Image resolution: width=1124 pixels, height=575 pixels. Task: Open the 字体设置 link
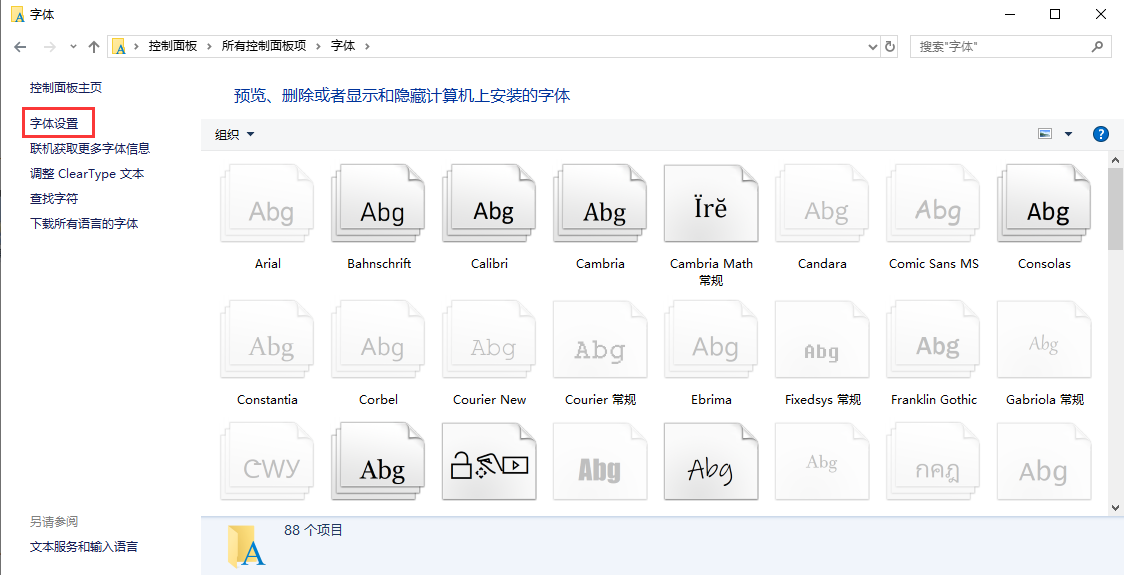click(x=54, y=124)
